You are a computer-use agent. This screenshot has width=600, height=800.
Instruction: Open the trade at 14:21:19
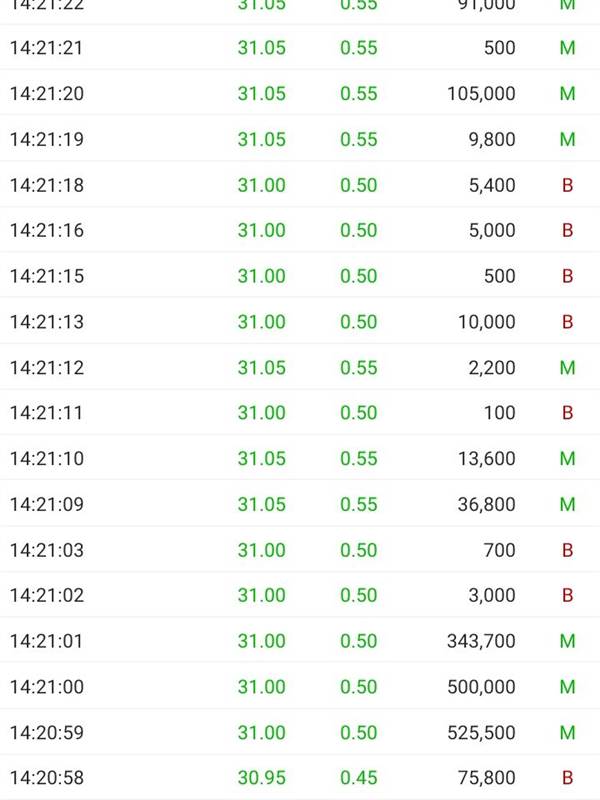(x=300, y=139)
